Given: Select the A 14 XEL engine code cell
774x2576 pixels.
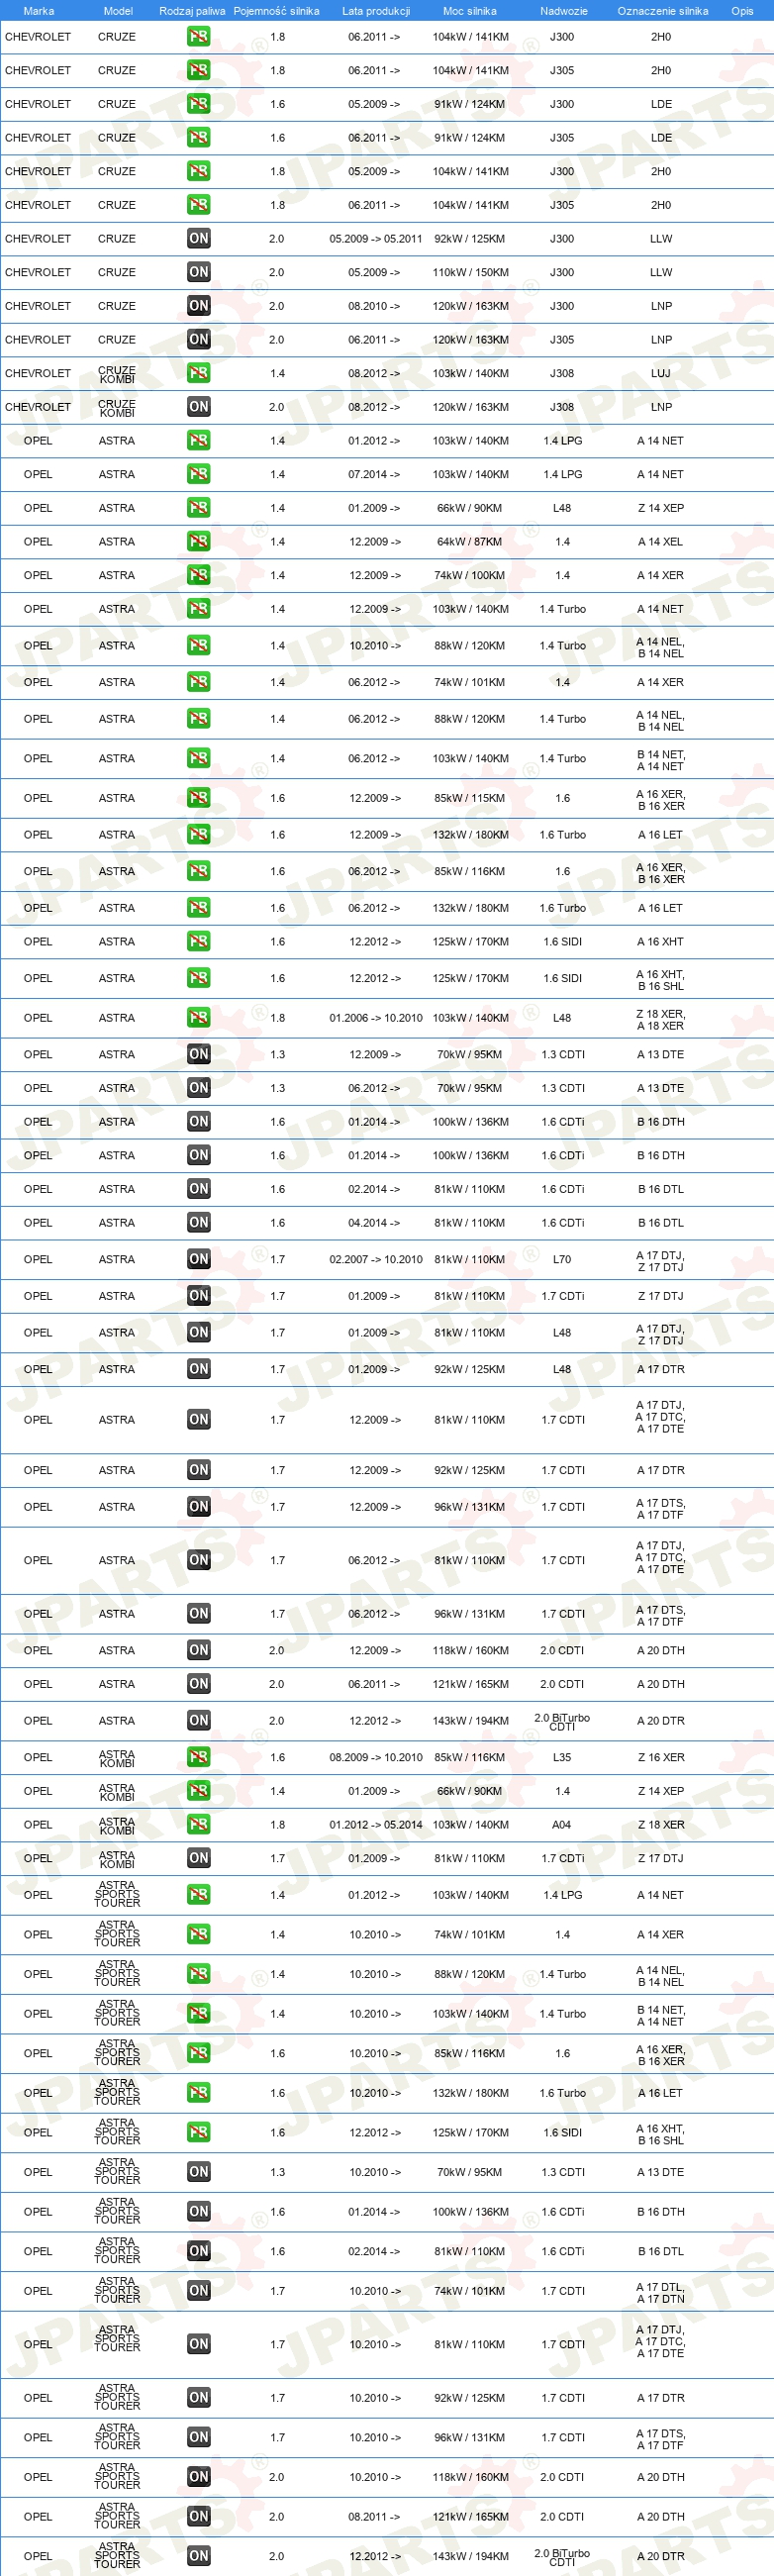Looking at the screenshot, I should [x=661, y=542].
